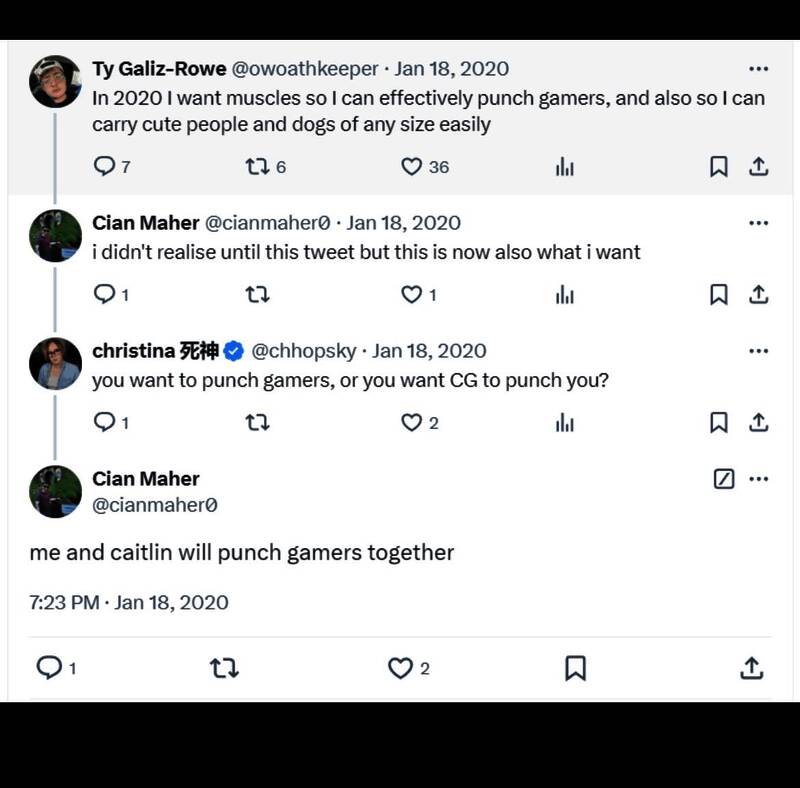Open more options on main Cian Maher tweet
The image size is (800, 788).
(758, 479)
